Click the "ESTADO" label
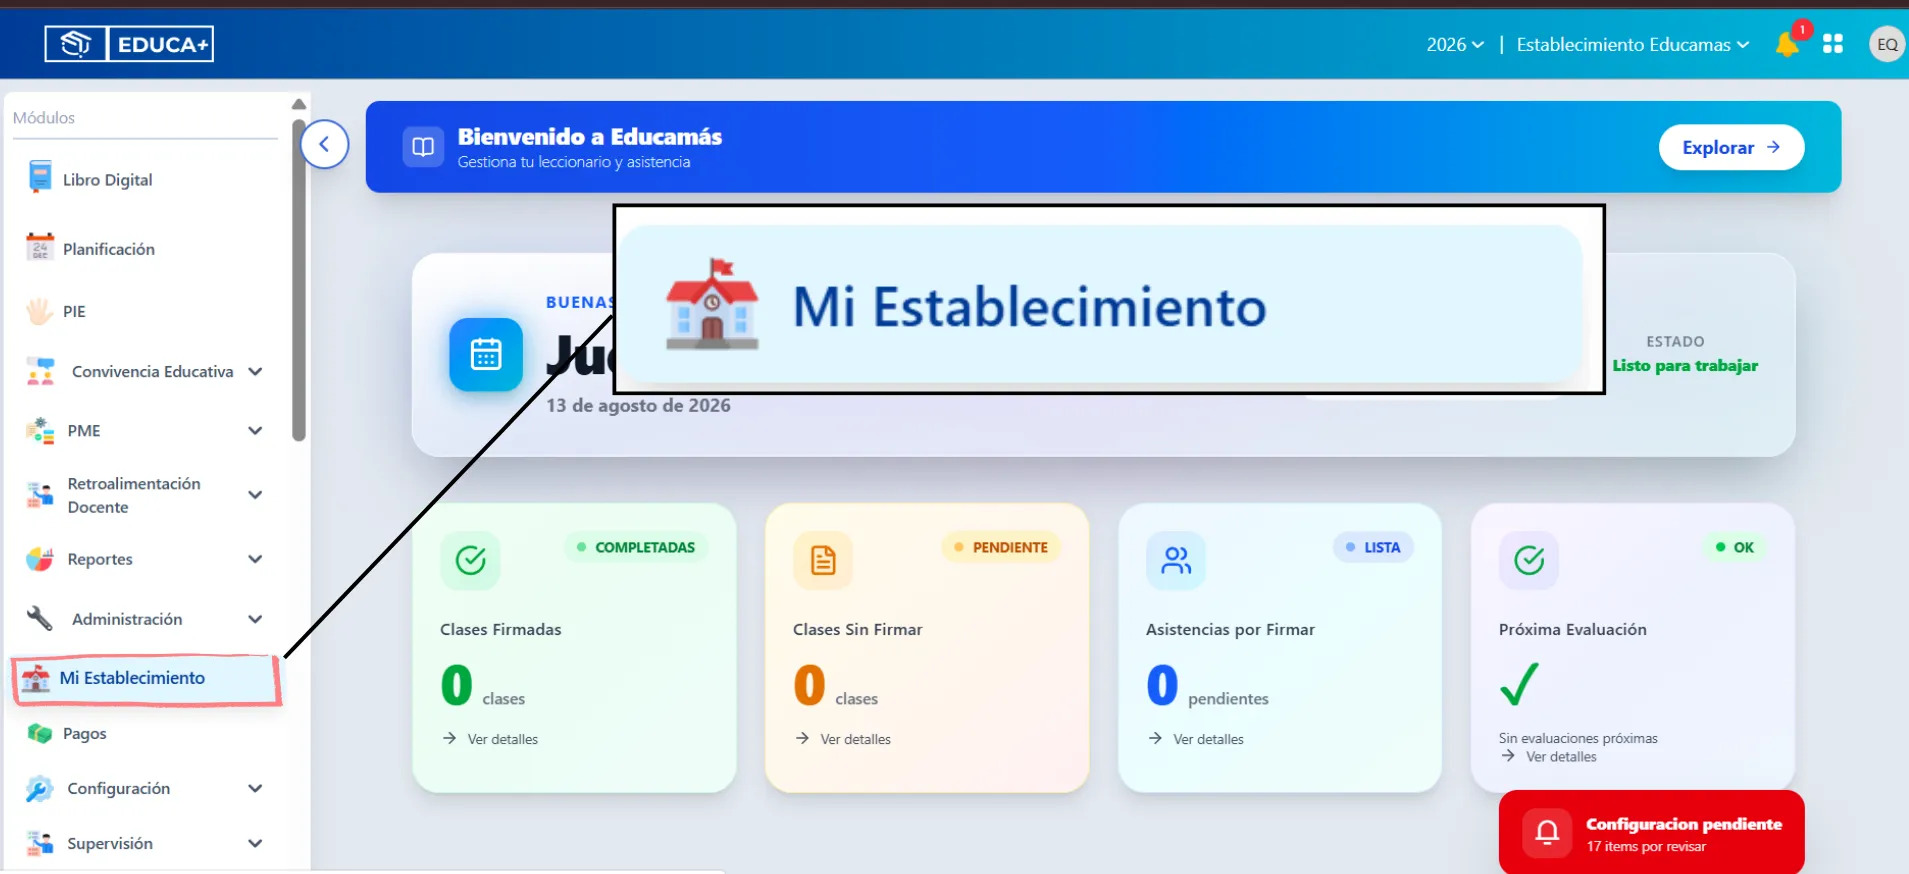 tap(1675, 341)
